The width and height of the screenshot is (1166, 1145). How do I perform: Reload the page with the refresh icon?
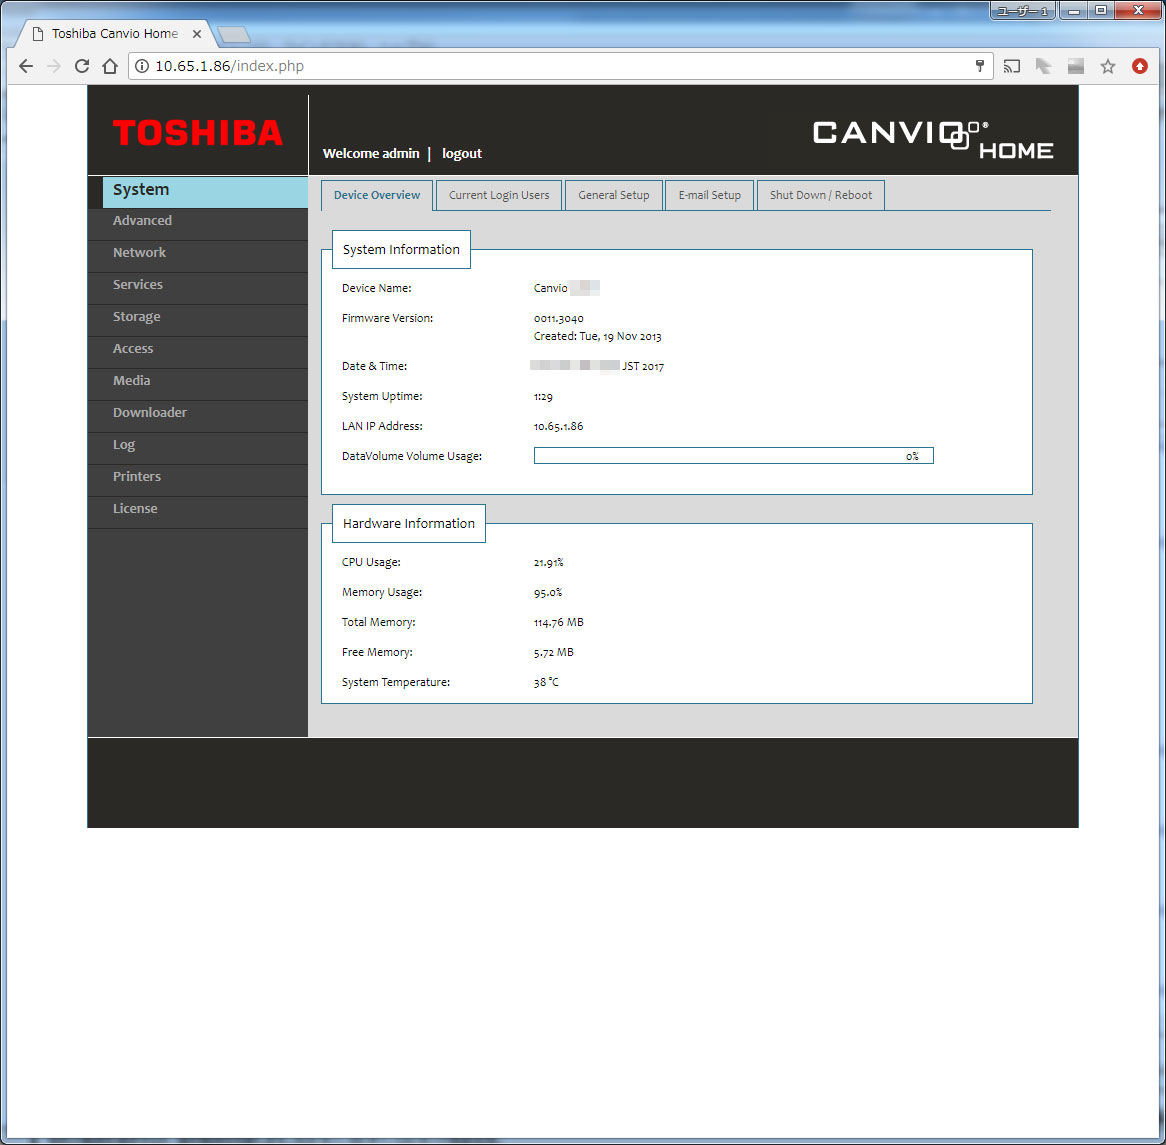(x=82, y=66)
